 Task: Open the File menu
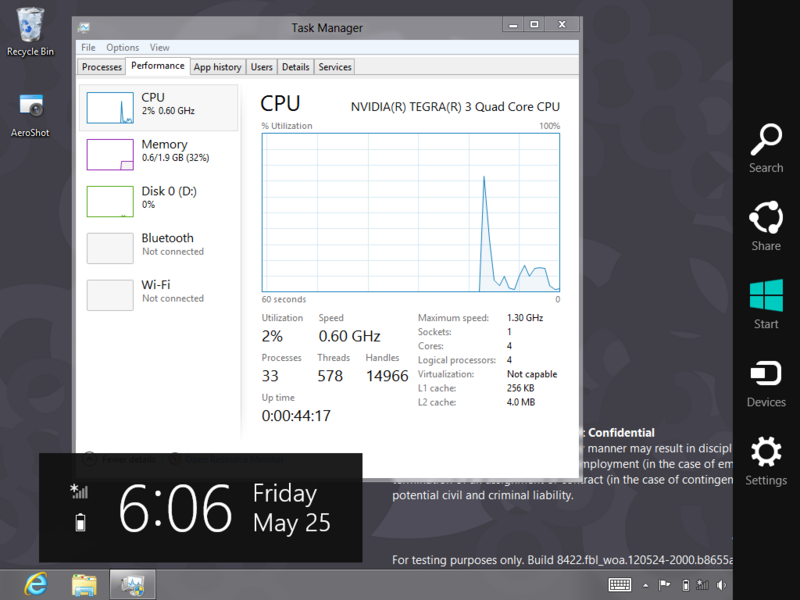point(88,47)
